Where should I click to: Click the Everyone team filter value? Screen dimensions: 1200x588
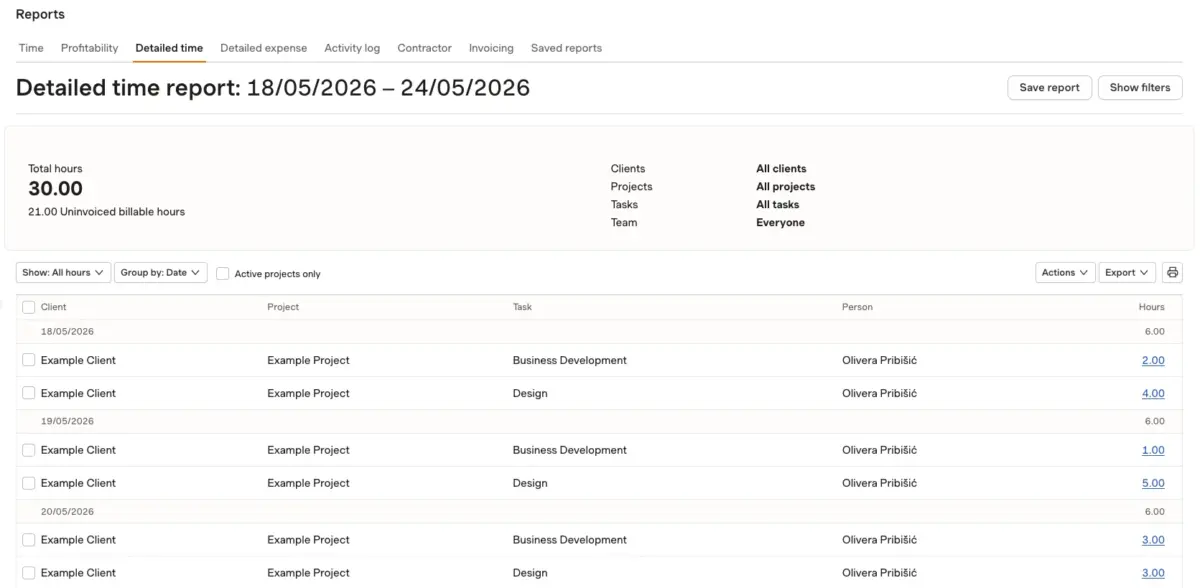click(780, 223)
